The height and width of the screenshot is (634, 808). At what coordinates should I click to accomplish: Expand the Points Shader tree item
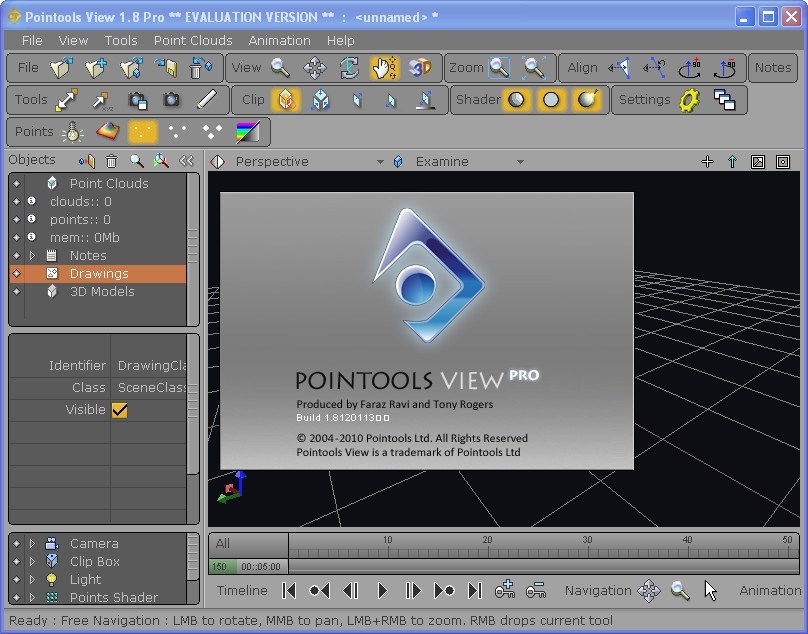pos(32,597)
